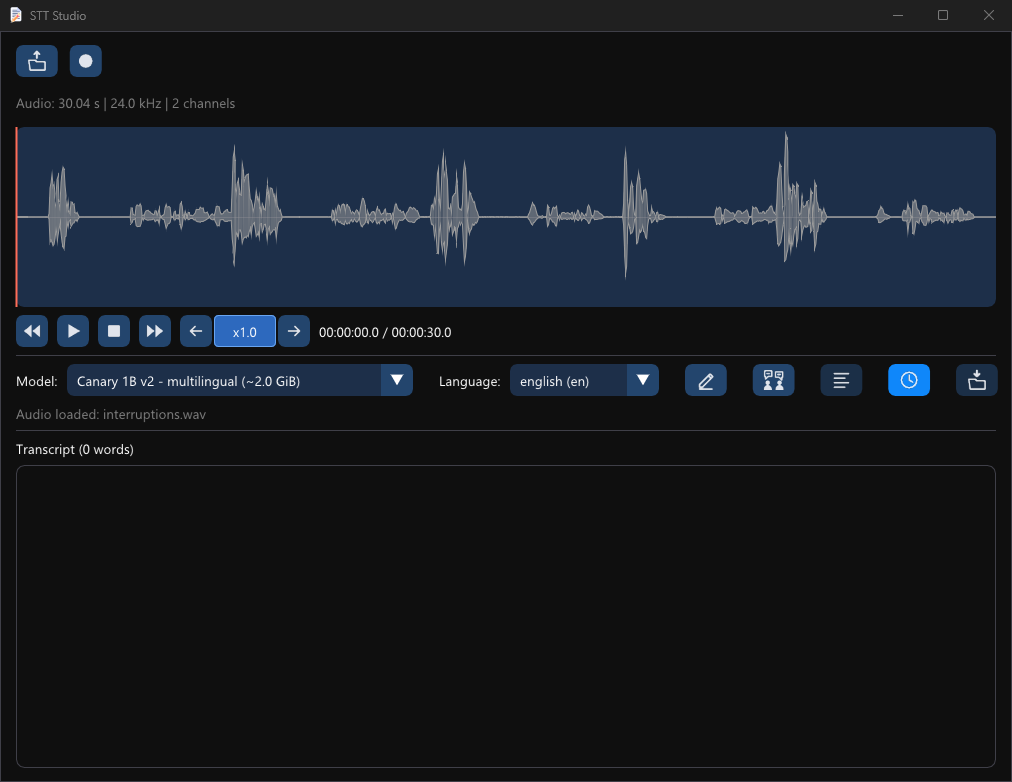
Task: Open the audio file upload button
Action: pyautogui.click(x=37, y=61)
